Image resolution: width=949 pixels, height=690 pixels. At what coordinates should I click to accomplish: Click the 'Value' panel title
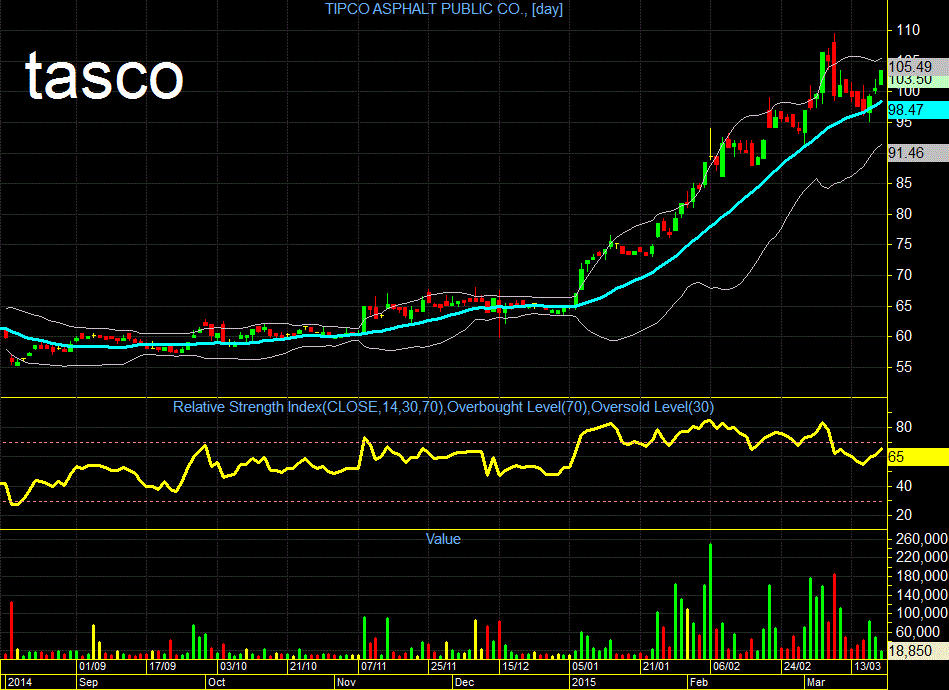[x=443, y=539]
